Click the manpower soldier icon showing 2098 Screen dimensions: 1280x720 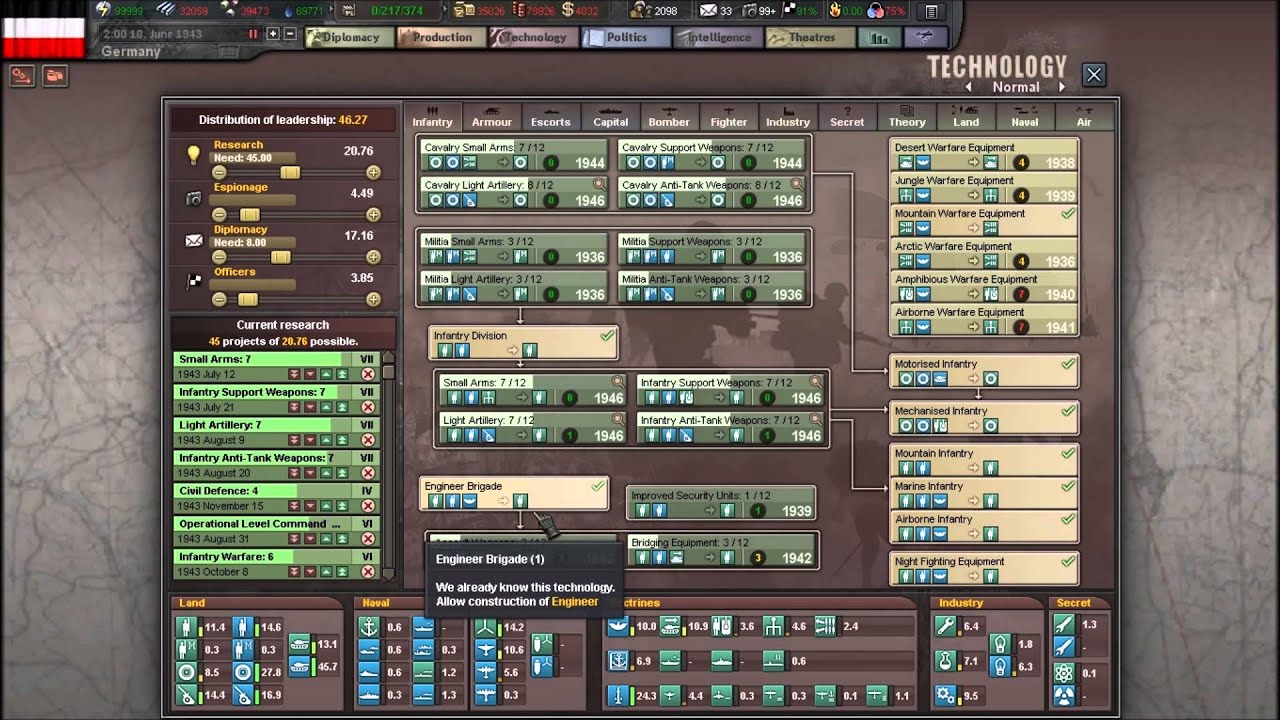(x=640, y=11)
